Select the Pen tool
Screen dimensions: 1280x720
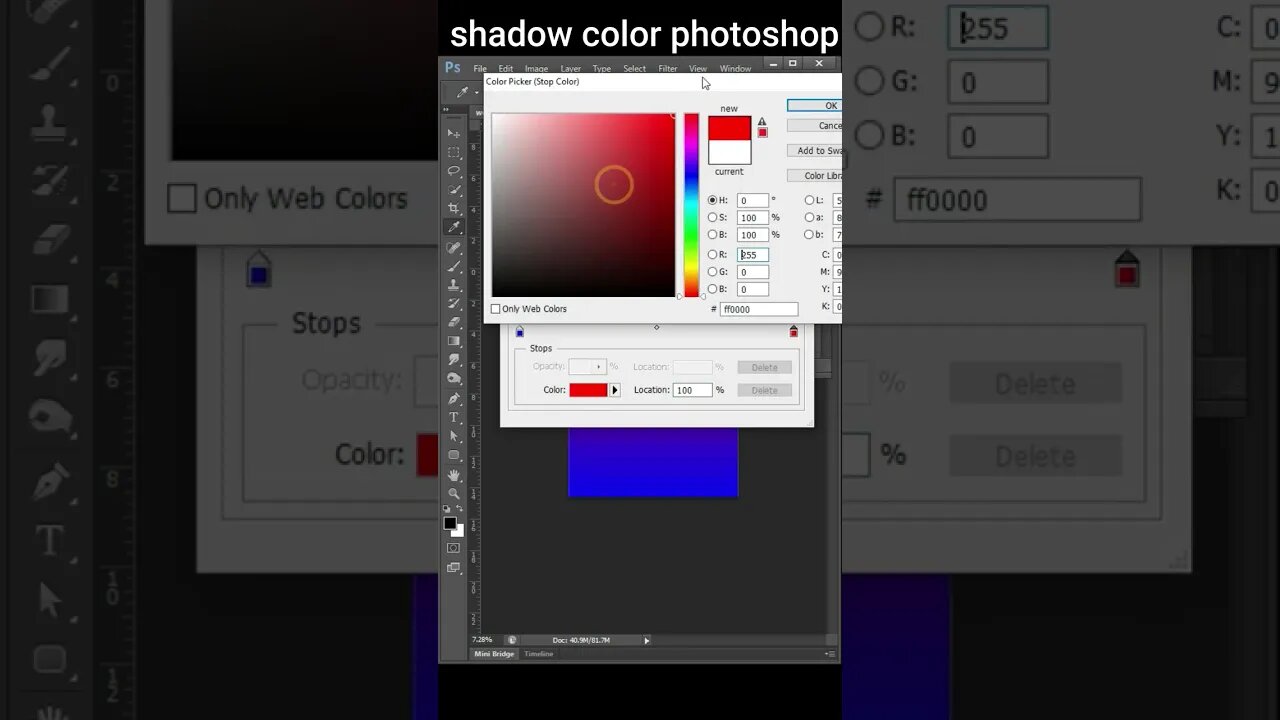(454, 398)
